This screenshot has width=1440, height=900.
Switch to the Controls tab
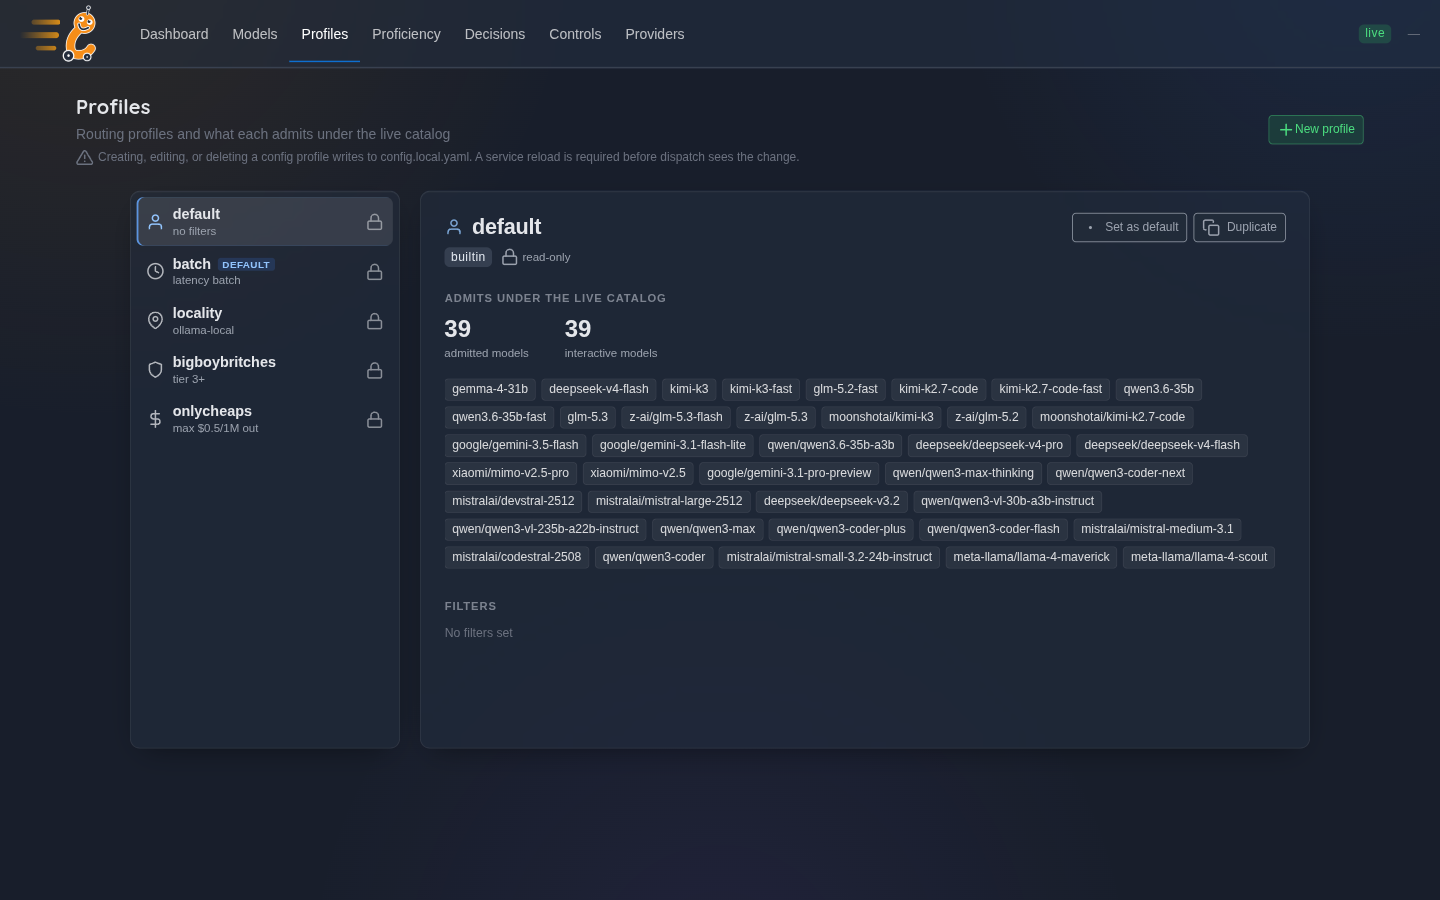coord(575,34)
